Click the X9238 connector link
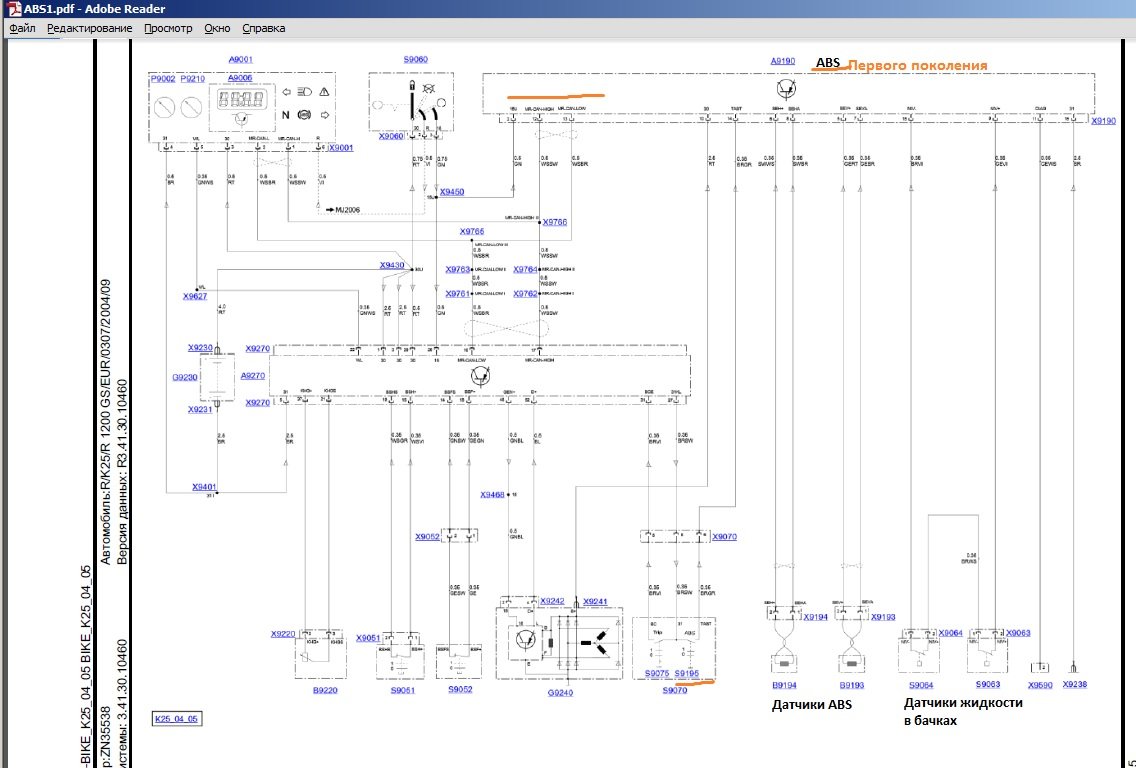 (x=1074, y=685)
